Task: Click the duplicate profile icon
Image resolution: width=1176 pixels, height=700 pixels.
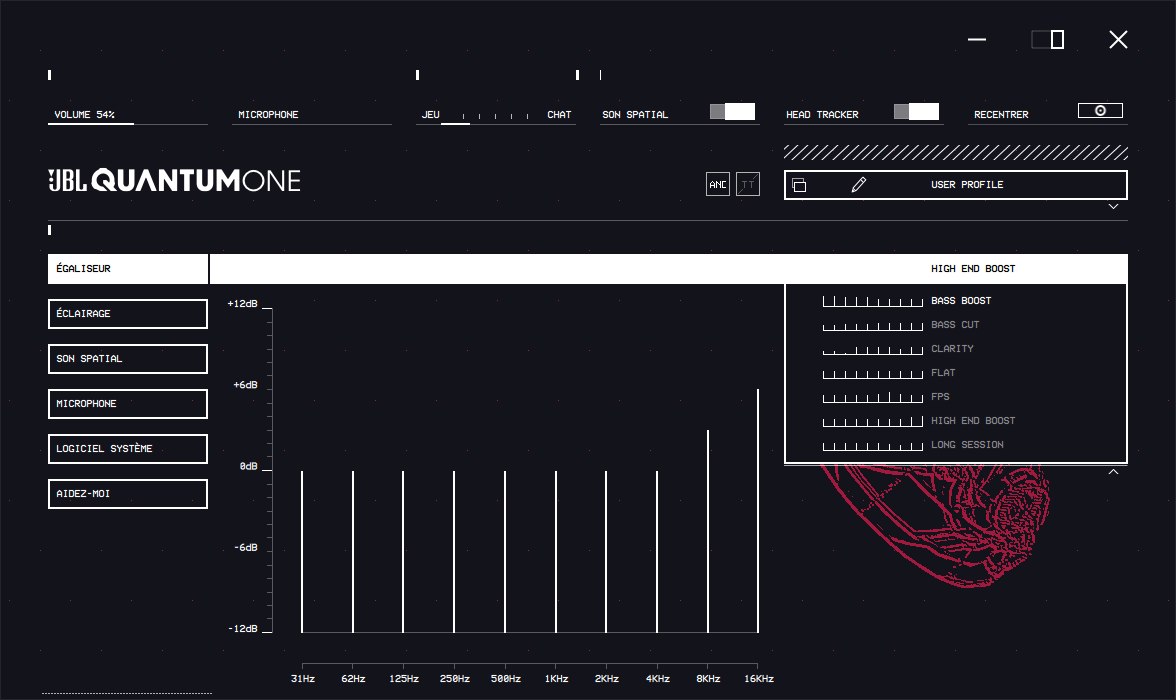Action: point(800,185)
